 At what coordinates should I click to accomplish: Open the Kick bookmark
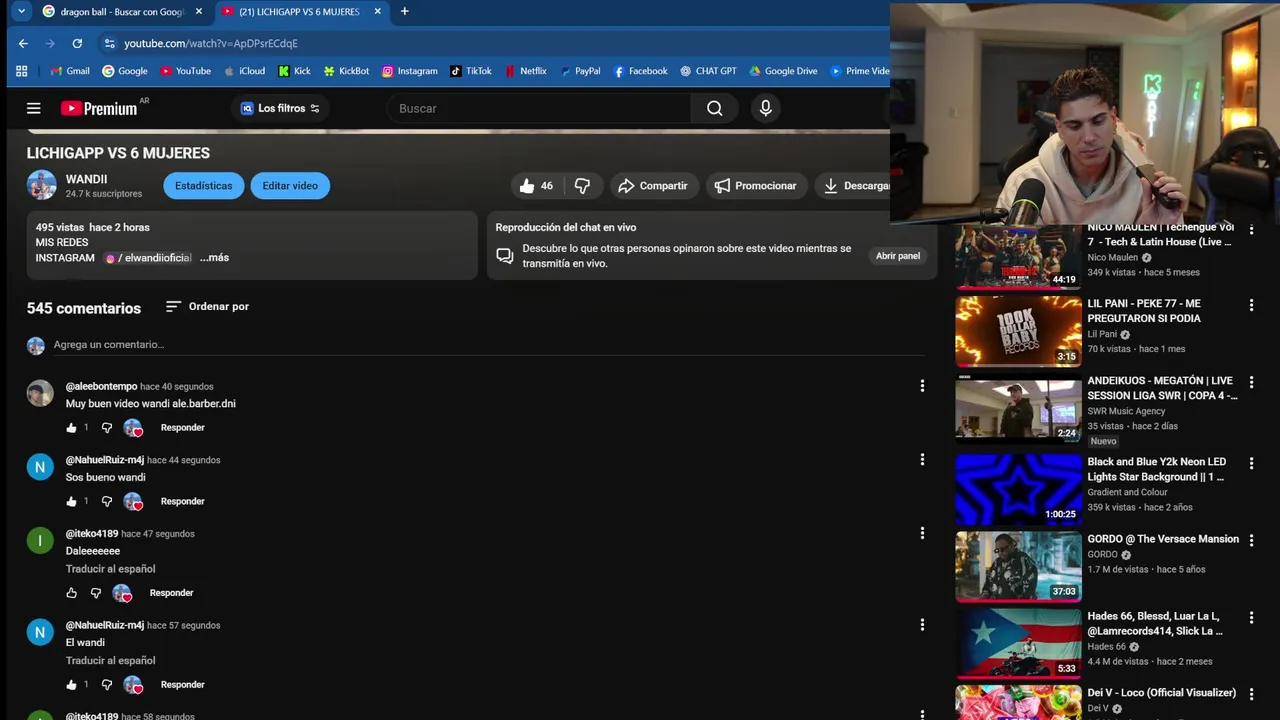click(294, 71)
